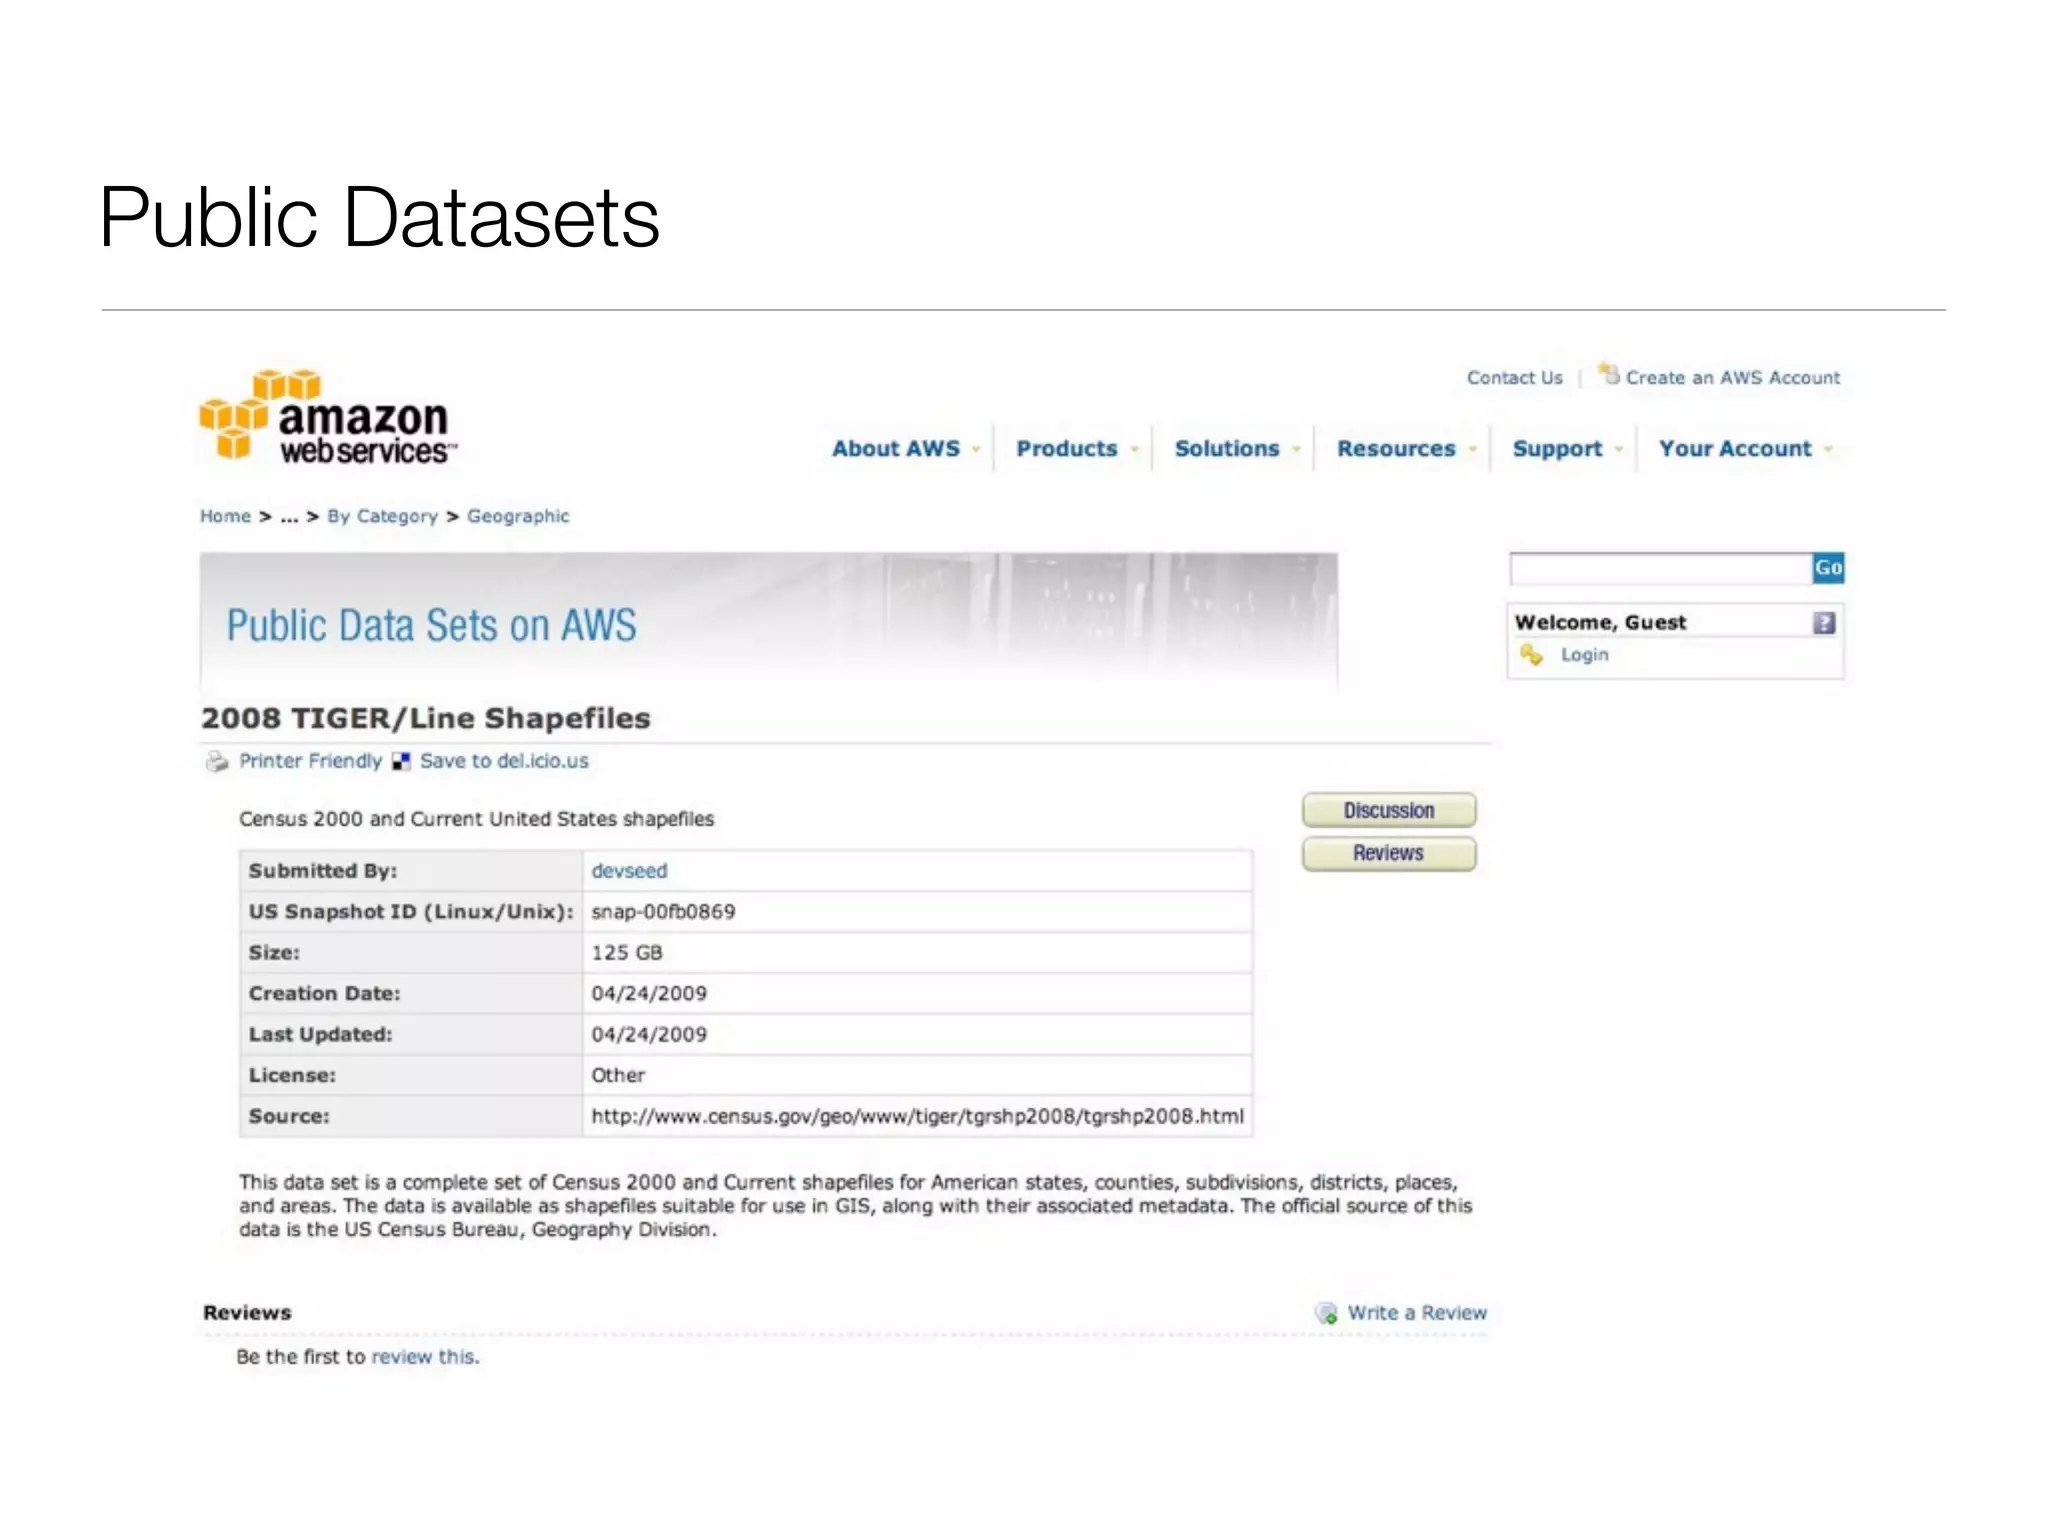Click the census.gov source URL text
The width and height of the screenshot is (2048, 1536).
[x=917, y=1117]
